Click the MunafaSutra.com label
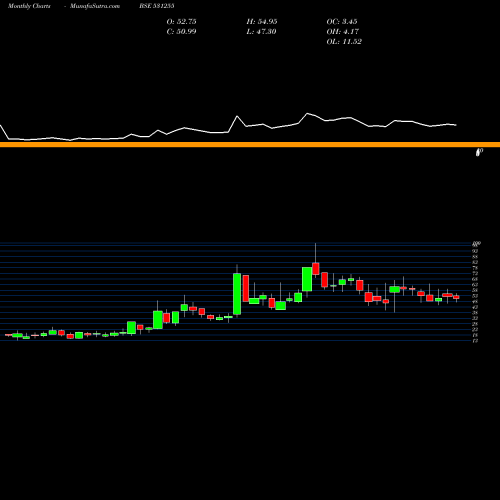Screen dimensions: 500x500 tap(95, 6)
